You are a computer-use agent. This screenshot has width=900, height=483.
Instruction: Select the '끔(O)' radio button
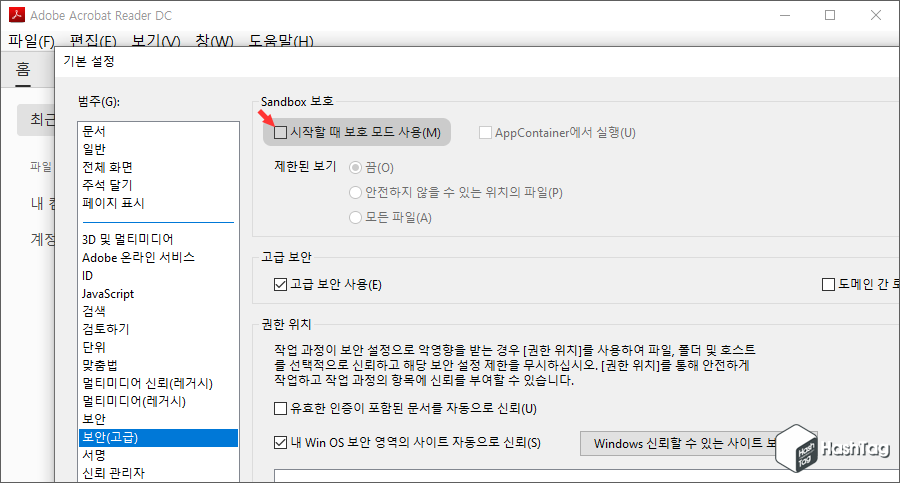(355, 168)
